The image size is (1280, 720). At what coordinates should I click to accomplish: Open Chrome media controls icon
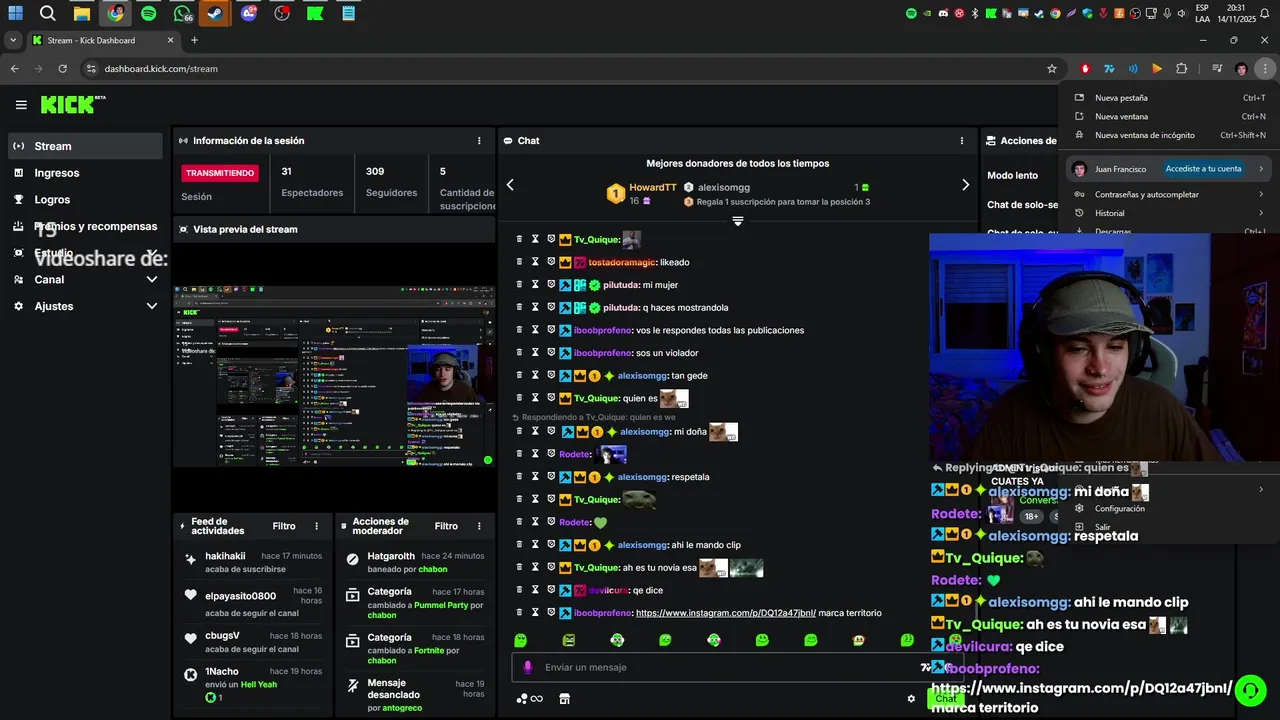click(1217, 69)
